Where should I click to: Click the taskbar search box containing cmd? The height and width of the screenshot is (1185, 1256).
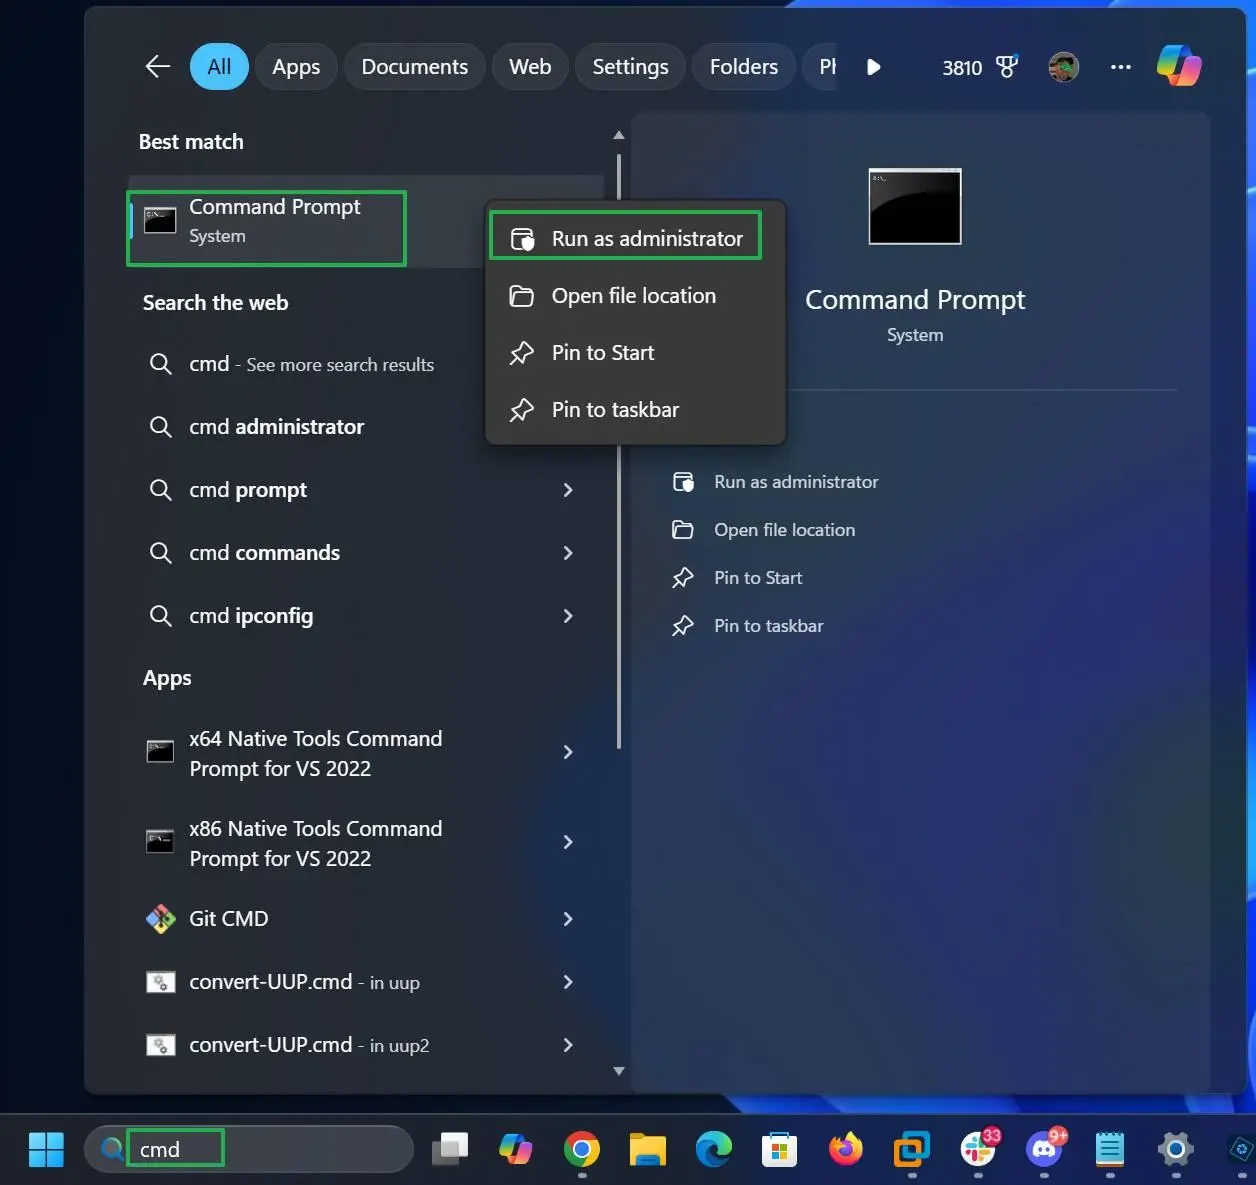tap(249, 1149)
